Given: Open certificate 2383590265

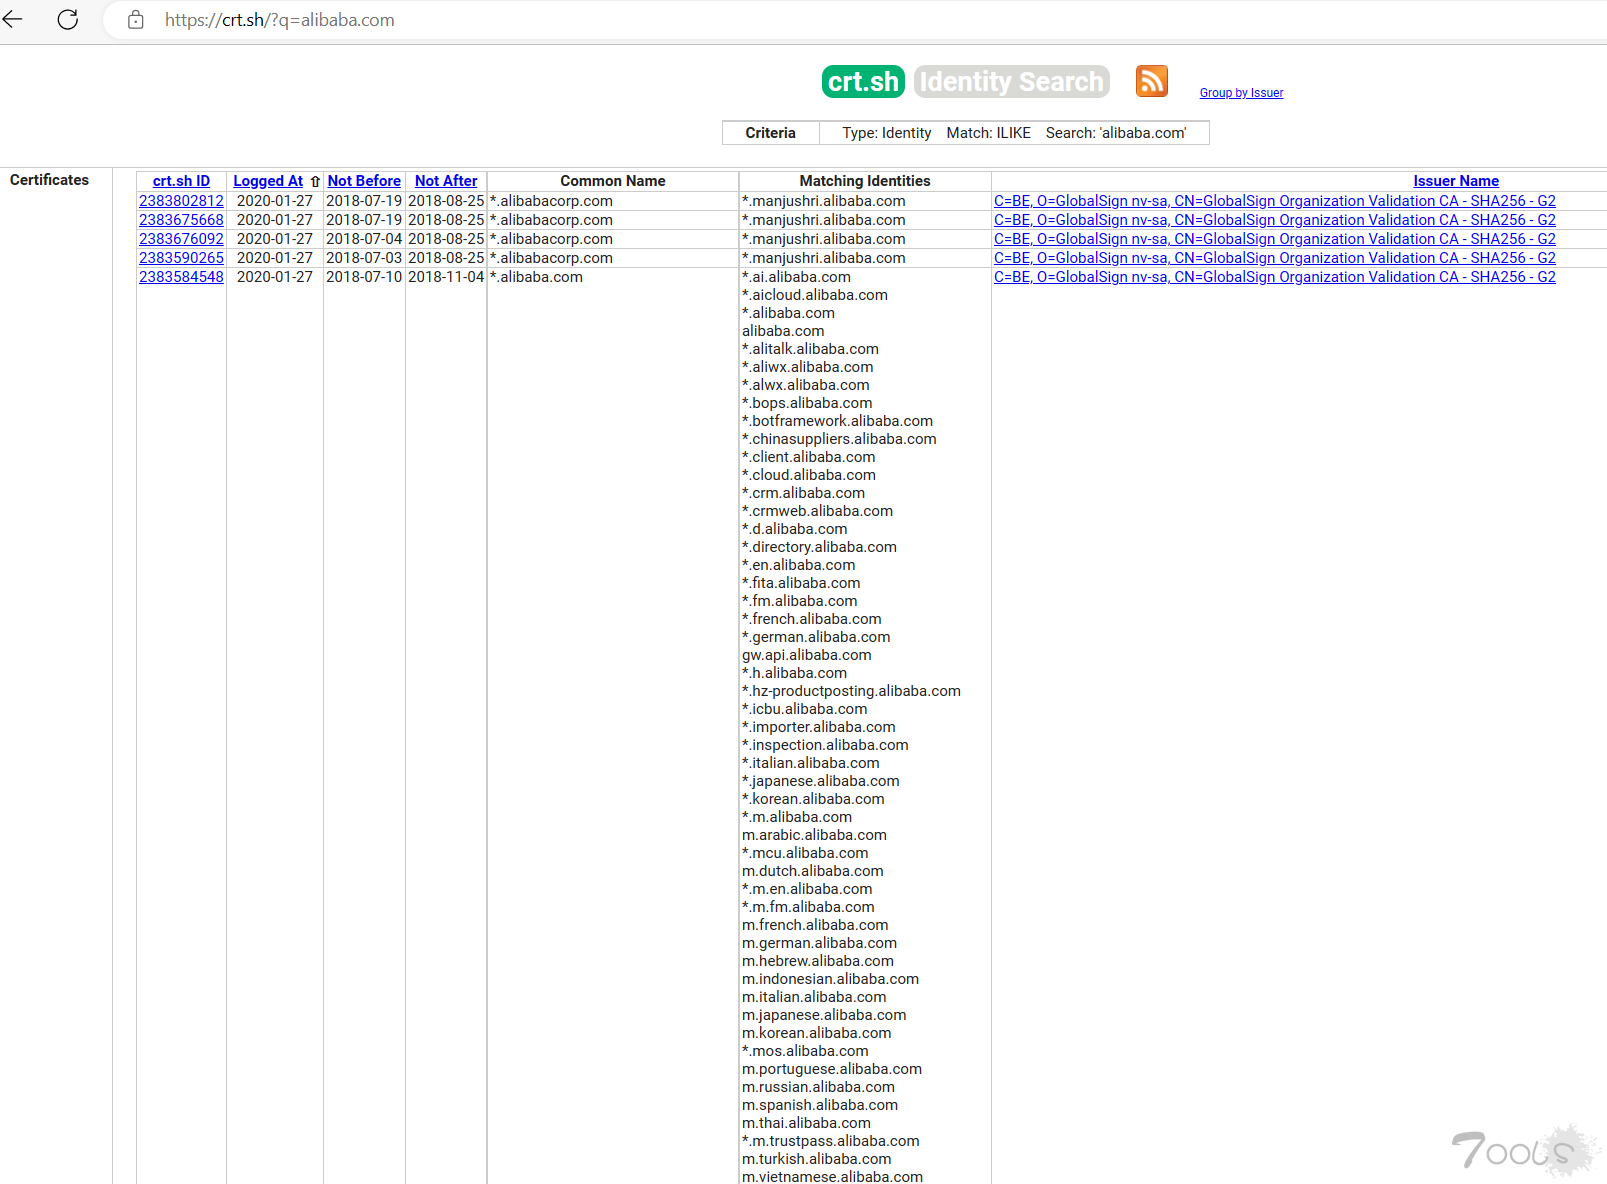Looking at the screenshot, I should tap(181, 258).
